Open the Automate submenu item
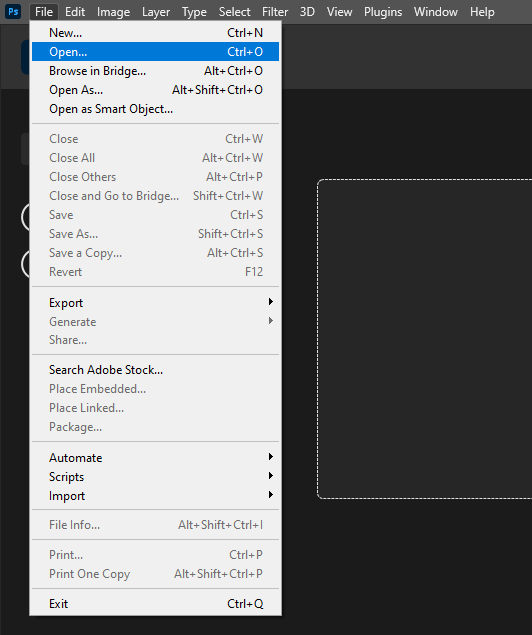Screen dimensions: 532x635 pos(155,458)
